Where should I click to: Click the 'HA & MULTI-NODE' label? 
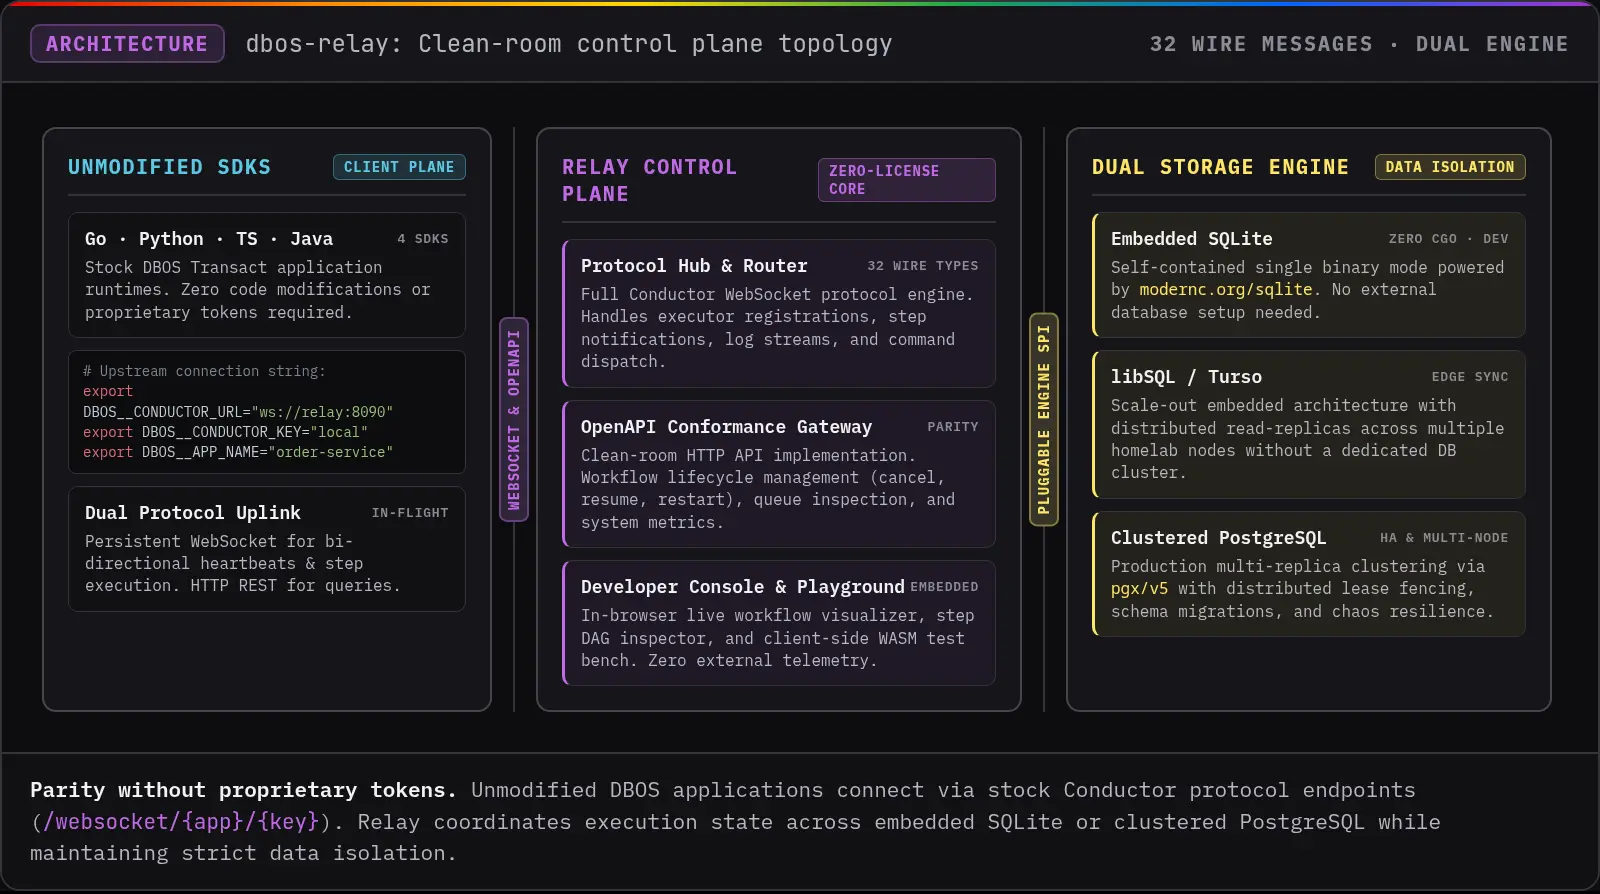pyautogui.click(x=1444, y=538)
